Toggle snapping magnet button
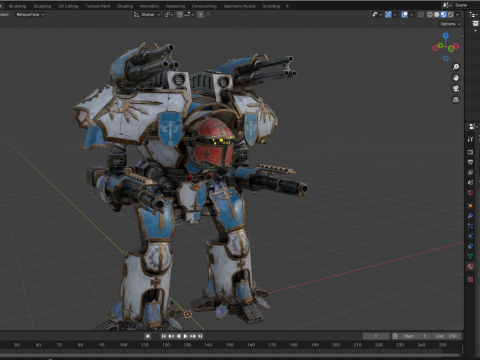Viewport: 480px width, 360px height. [x=180, y=15]
